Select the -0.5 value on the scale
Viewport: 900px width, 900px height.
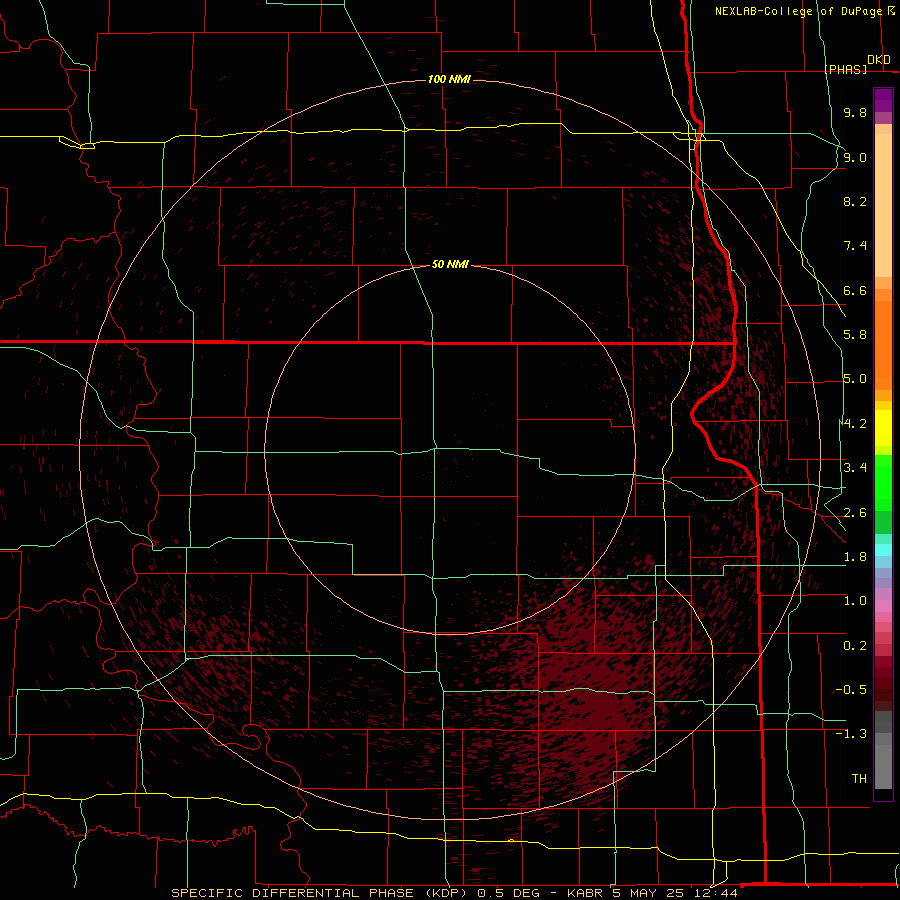tap(851, 690)
